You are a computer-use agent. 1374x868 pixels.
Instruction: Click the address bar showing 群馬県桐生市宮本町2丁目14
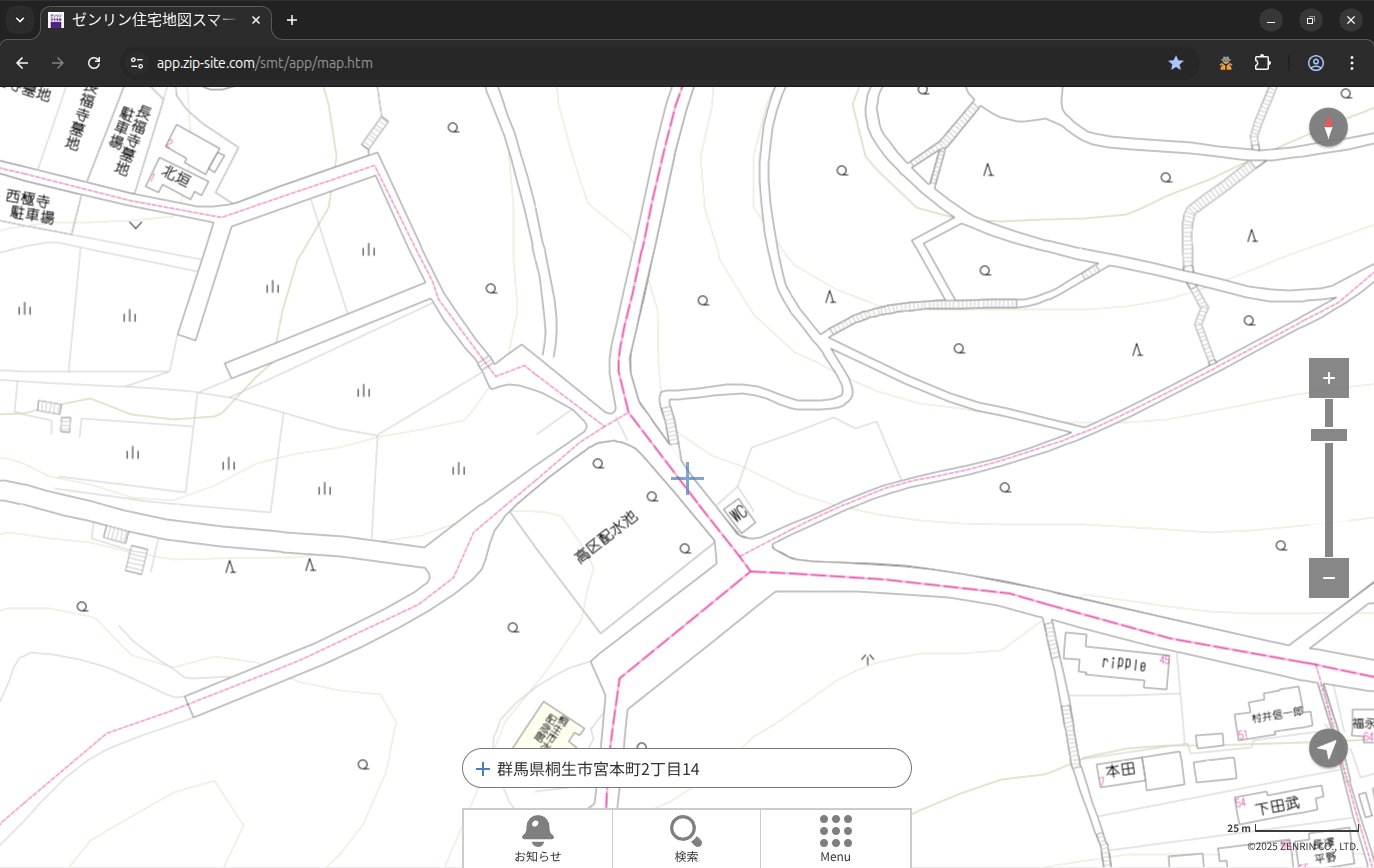(686, 769)
